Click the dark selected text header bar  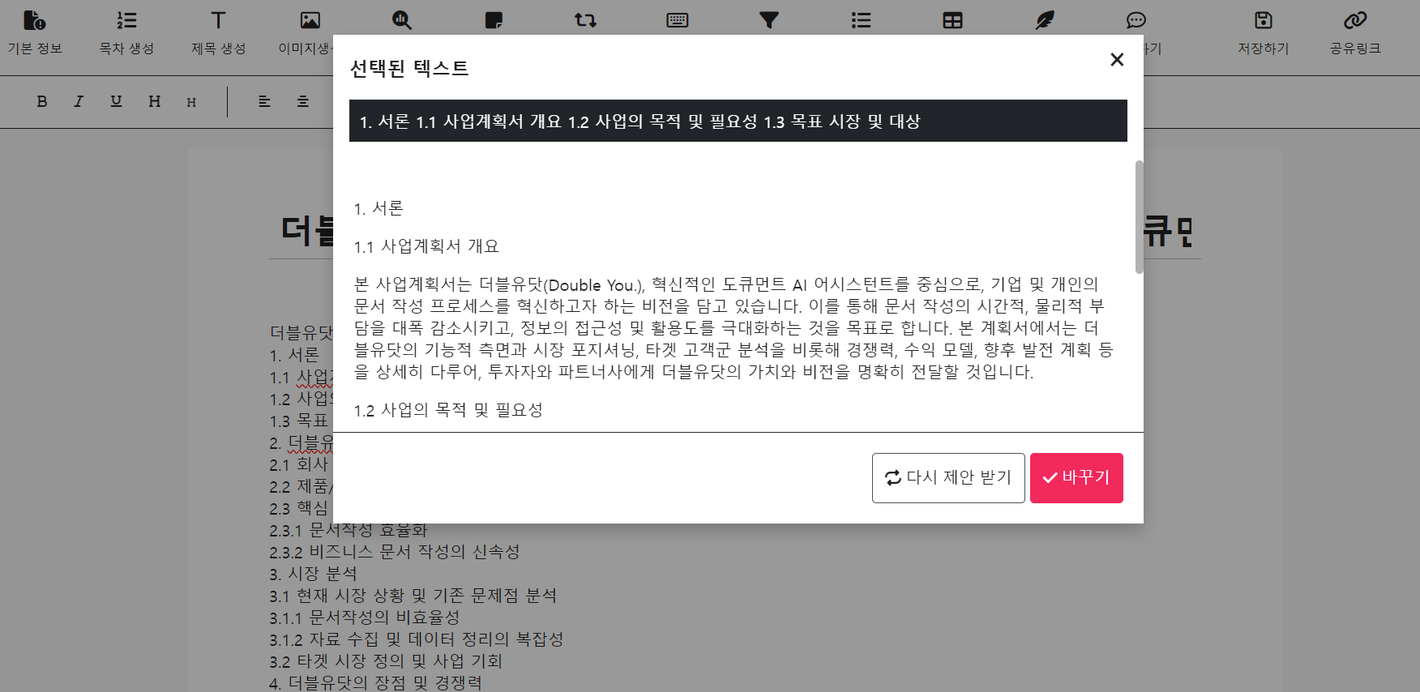[x=738, y=121]
